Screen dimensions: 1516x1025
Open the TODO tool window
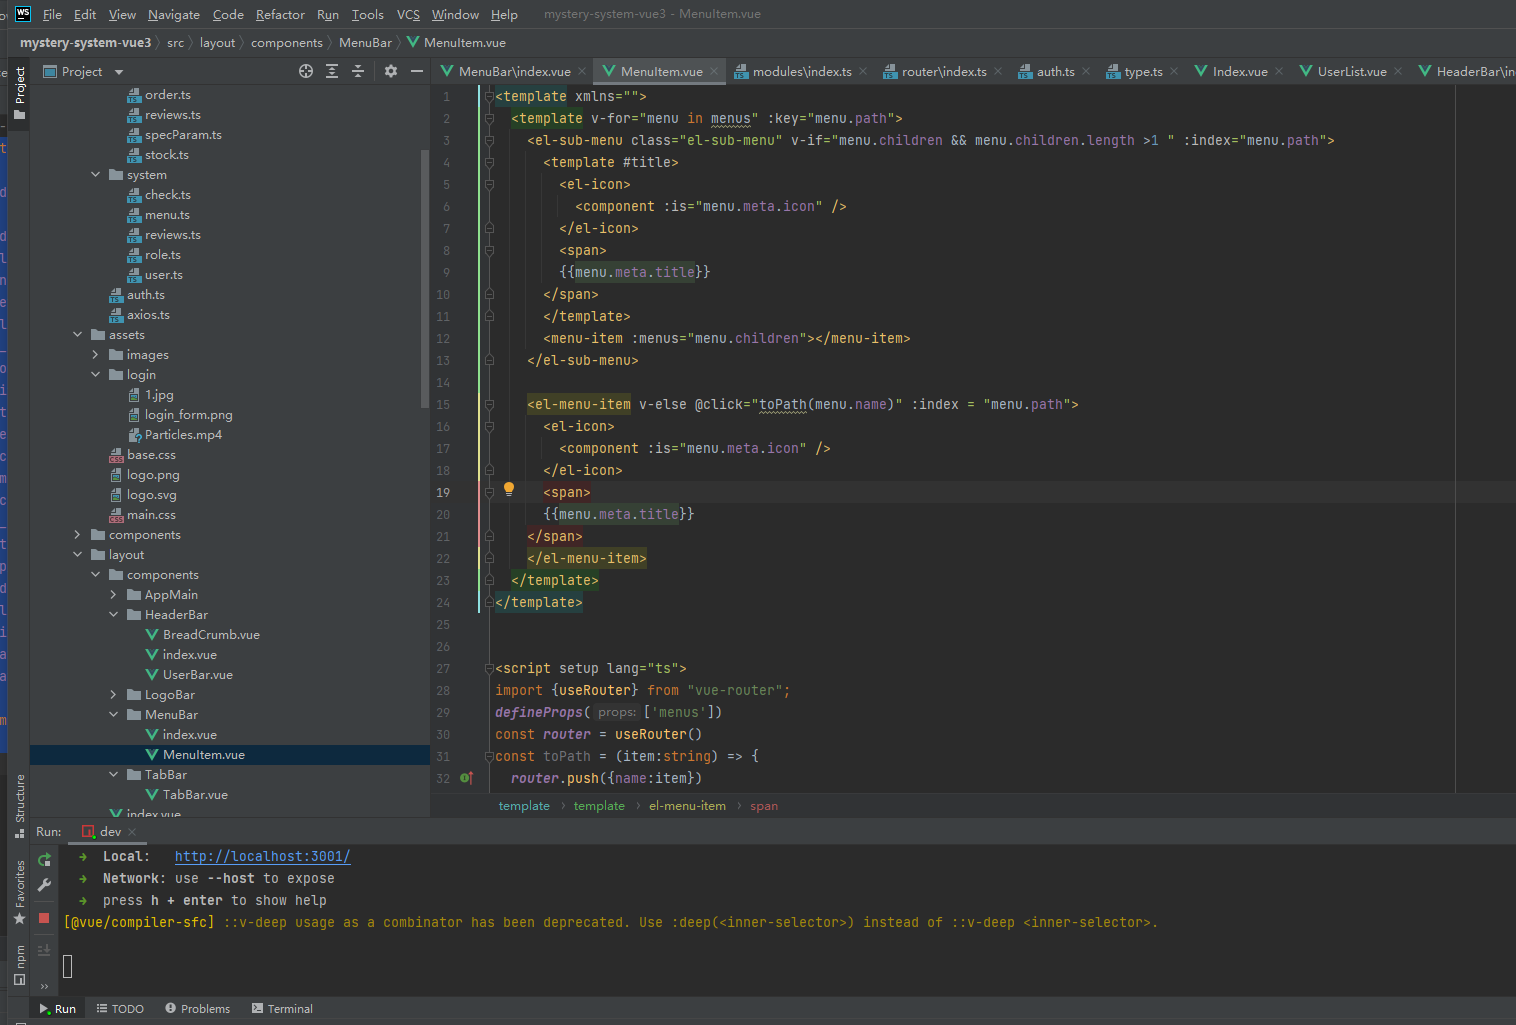pyautogui.click(x=120, y=1008)
